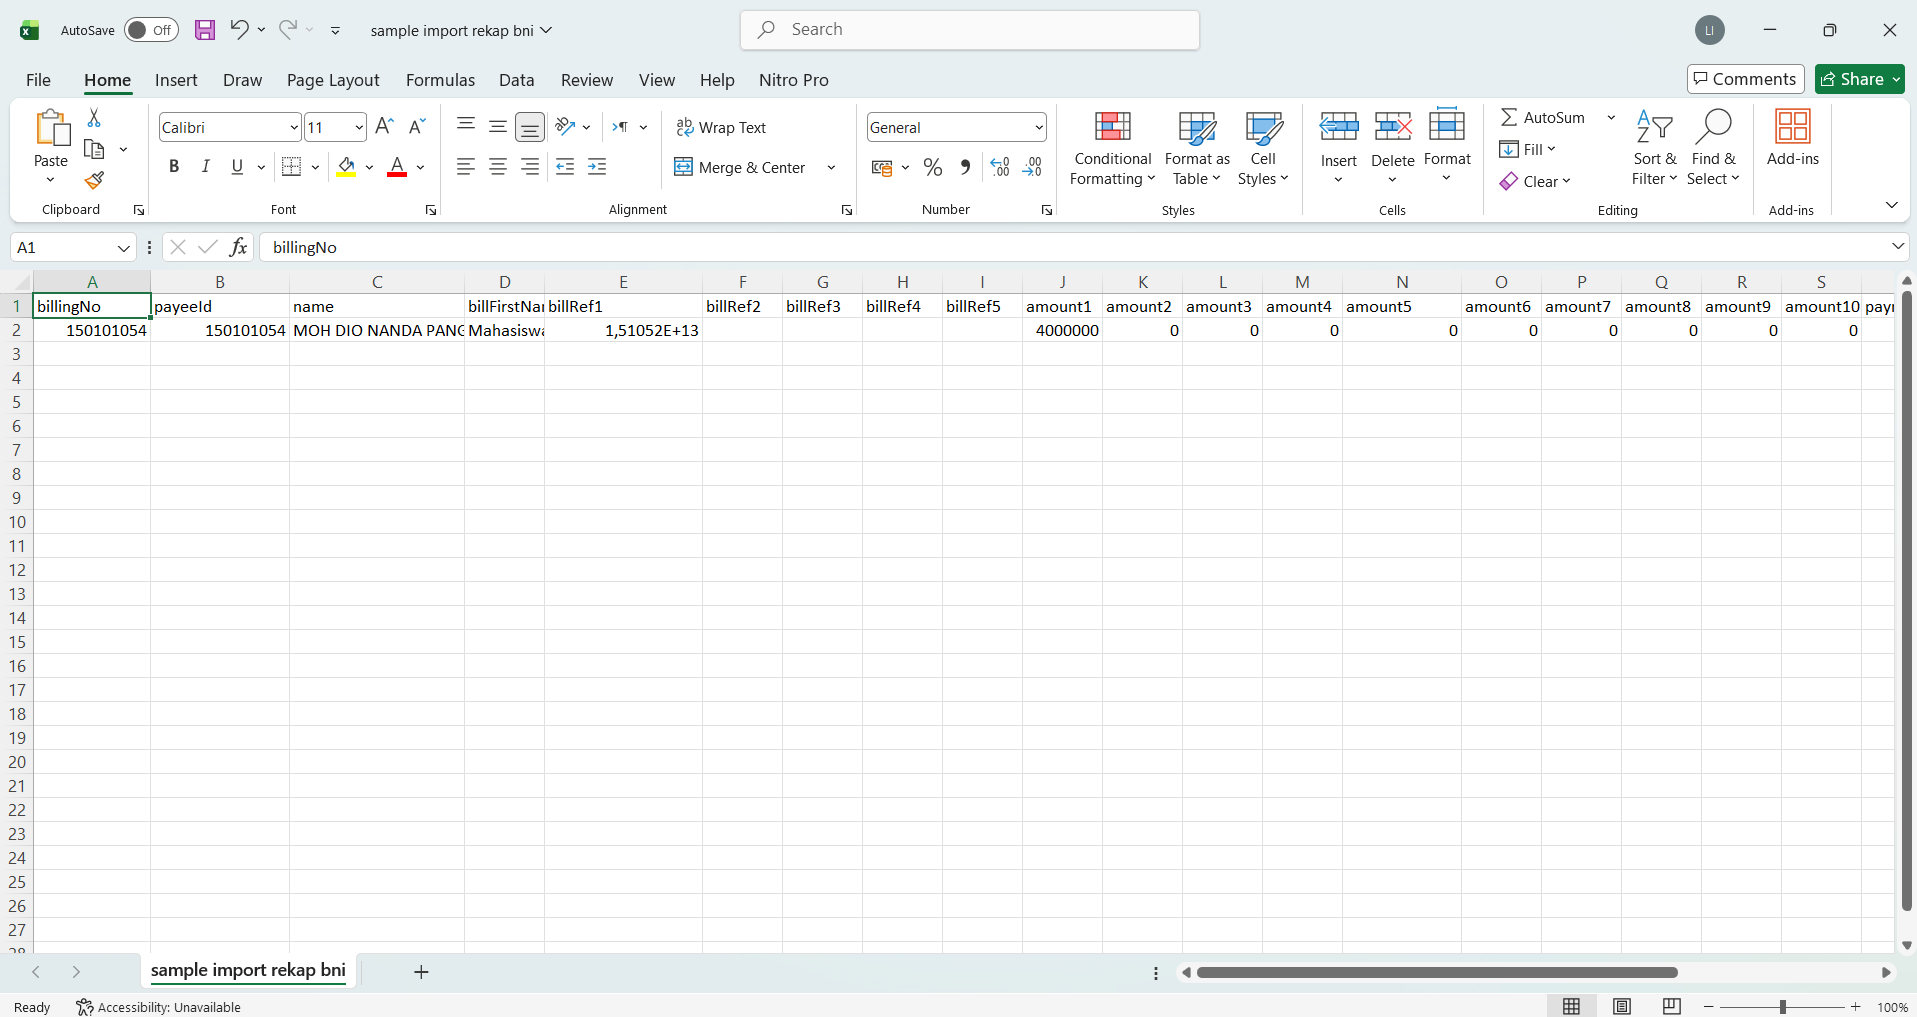Open the Nitro Pro tab

click(793, 80)
